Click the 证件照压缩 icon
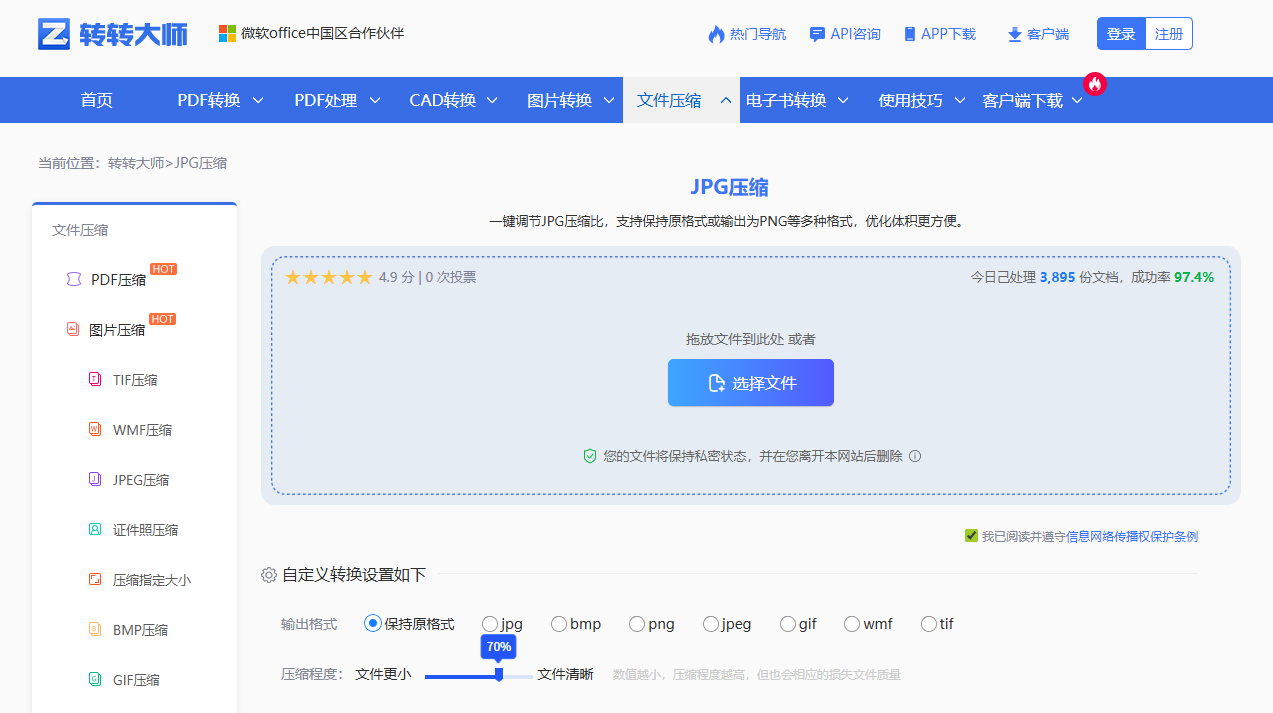Screen dimensions: 1273x713 pos(95,529)
